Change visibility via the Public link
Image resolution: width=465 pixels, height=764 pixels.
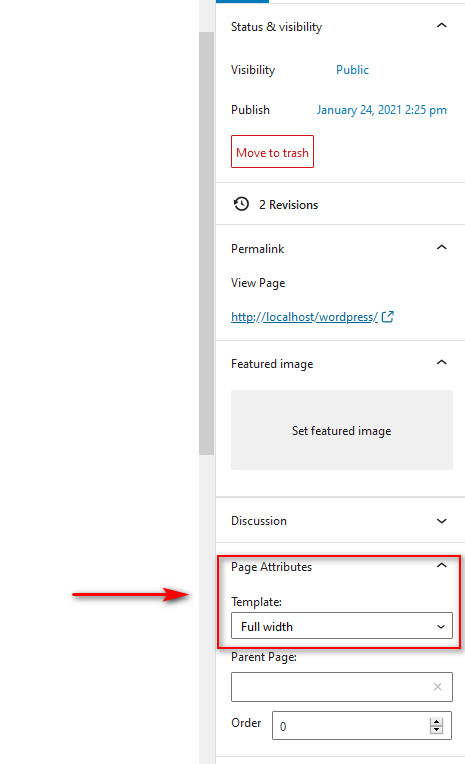click(352, 70)
